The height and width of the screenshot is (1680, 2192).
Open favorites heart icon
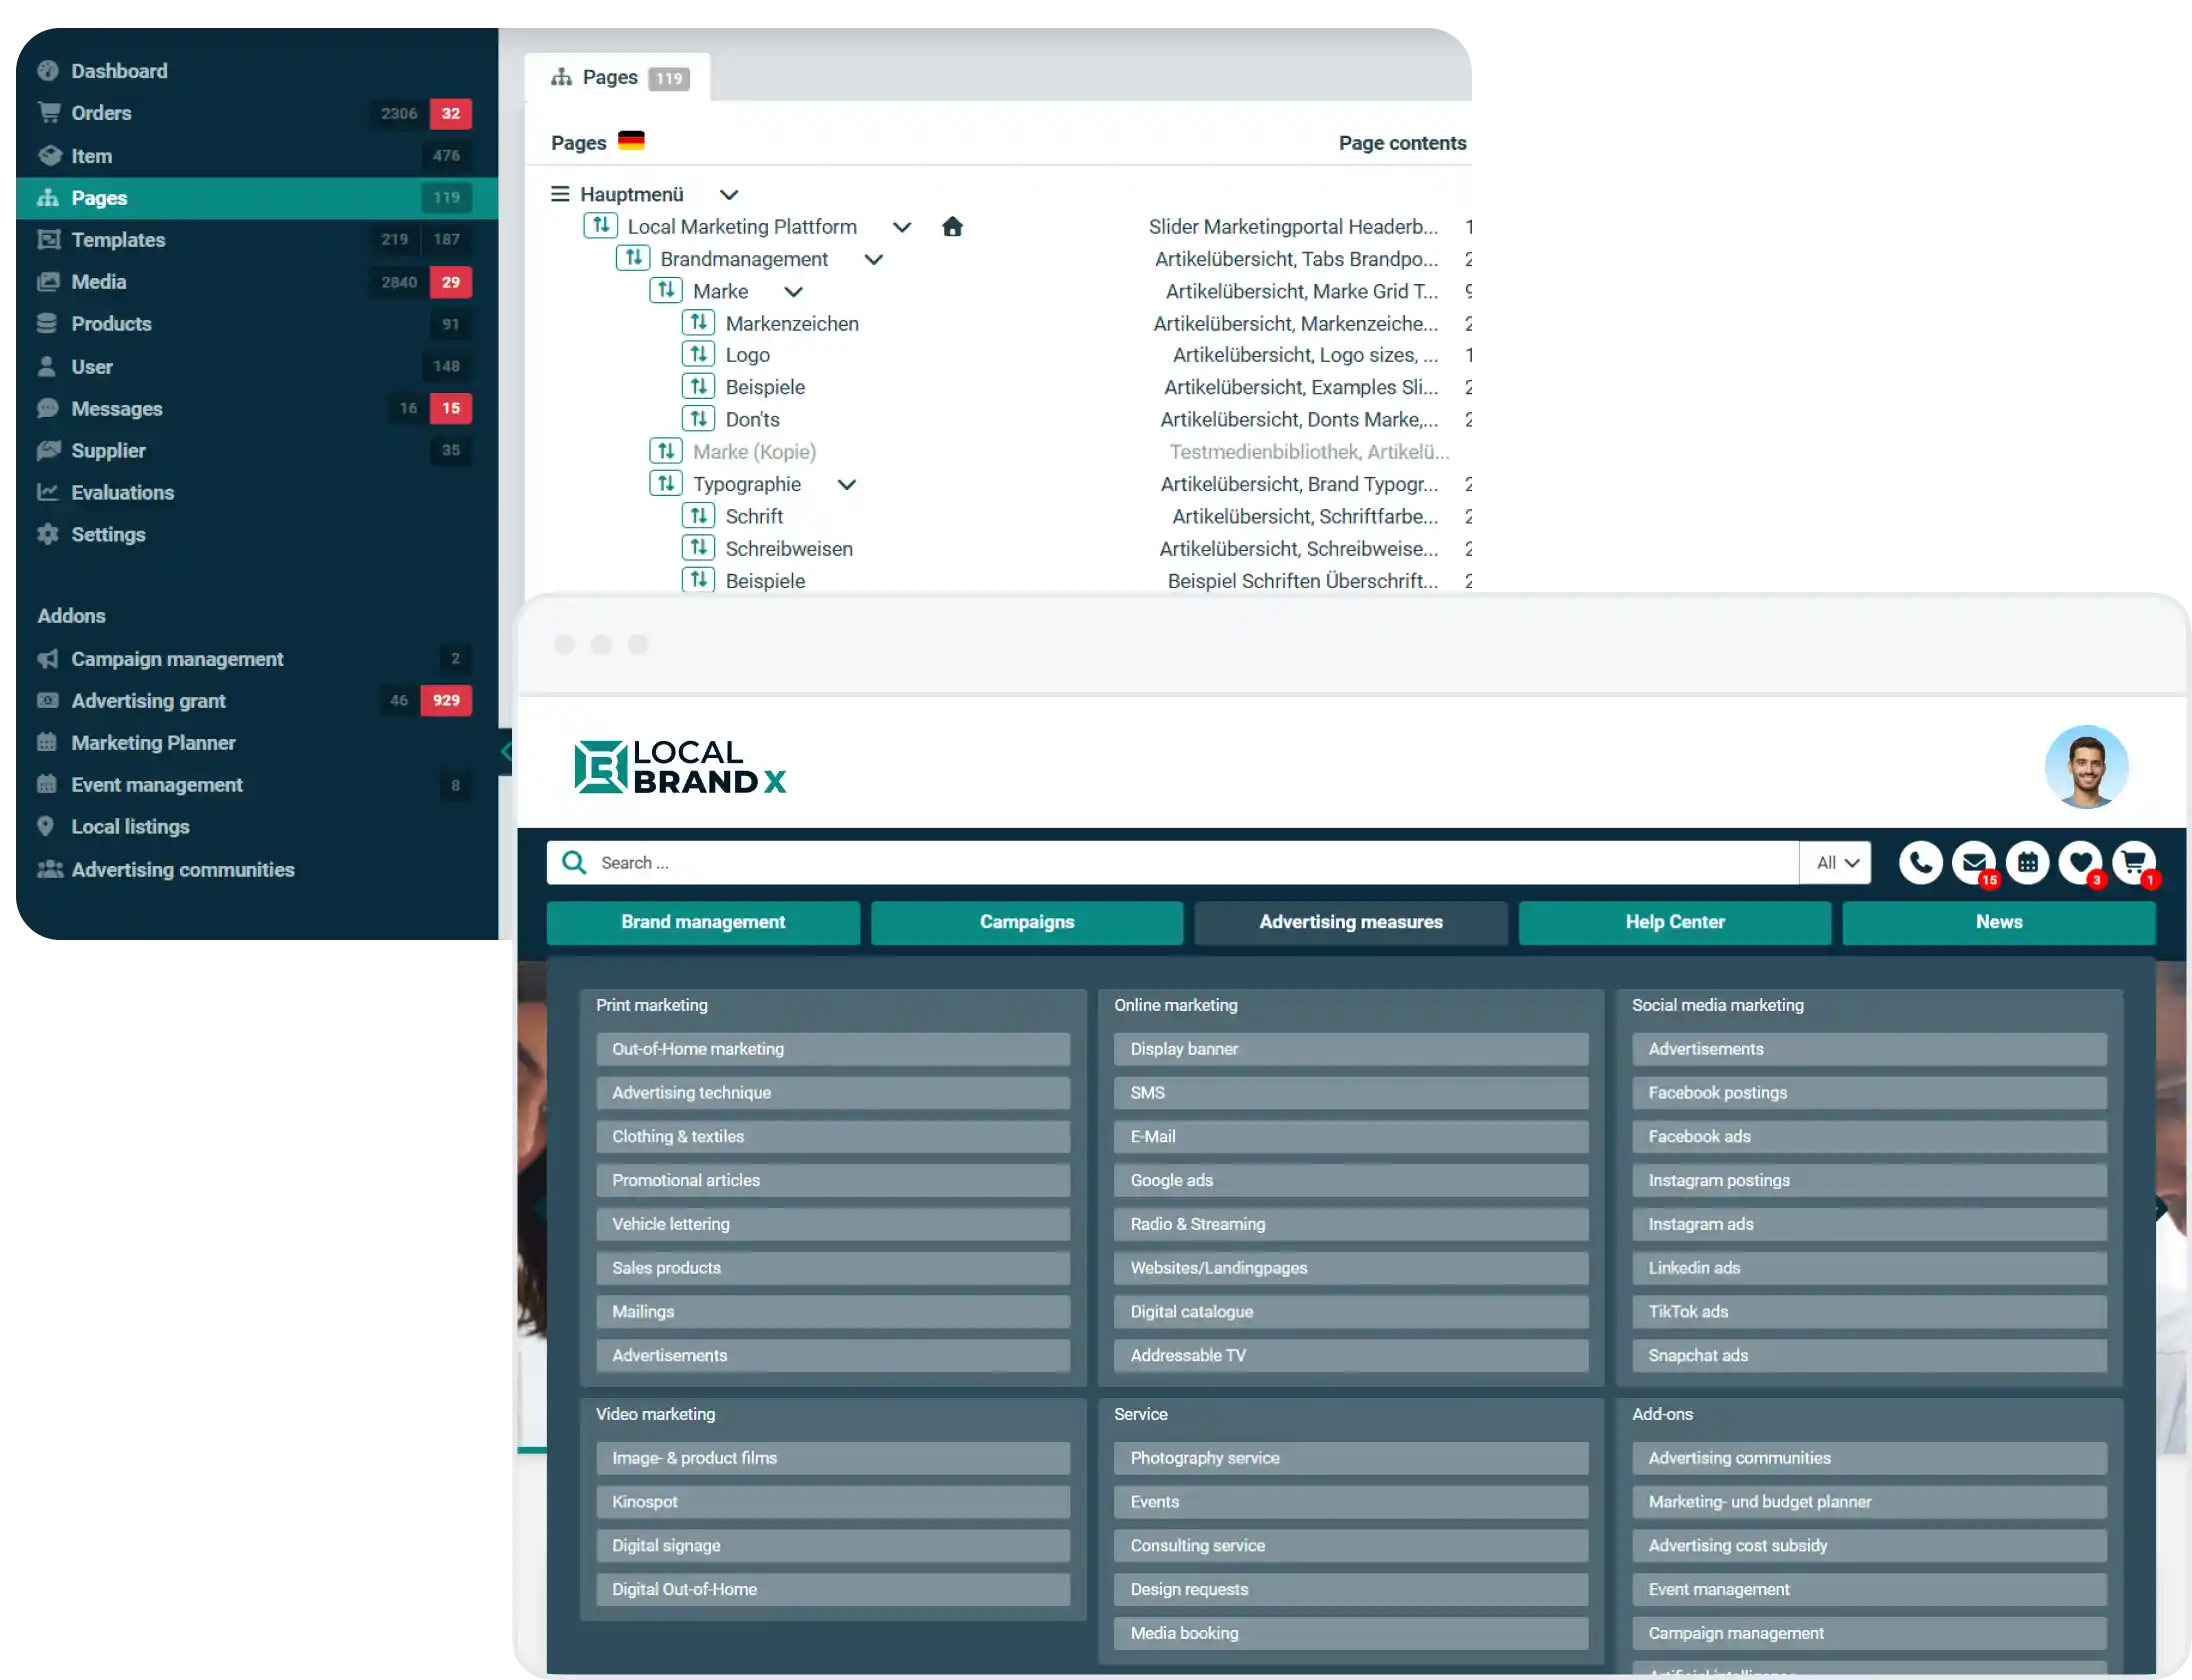(2080, 863)
